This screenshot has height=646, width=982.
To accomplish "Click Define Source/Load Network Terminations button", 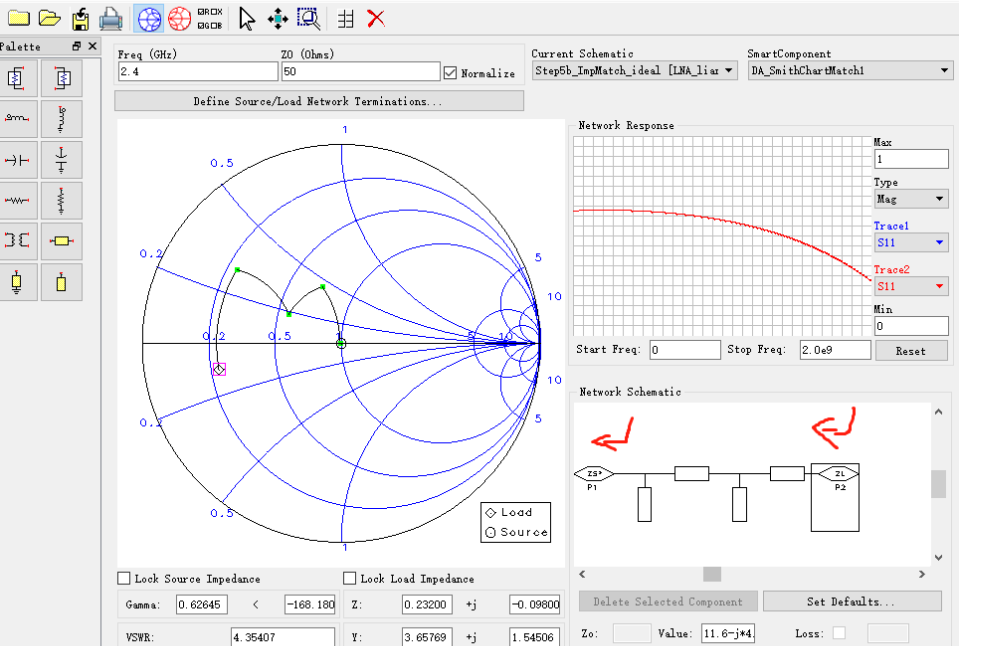I will (319, 101).
